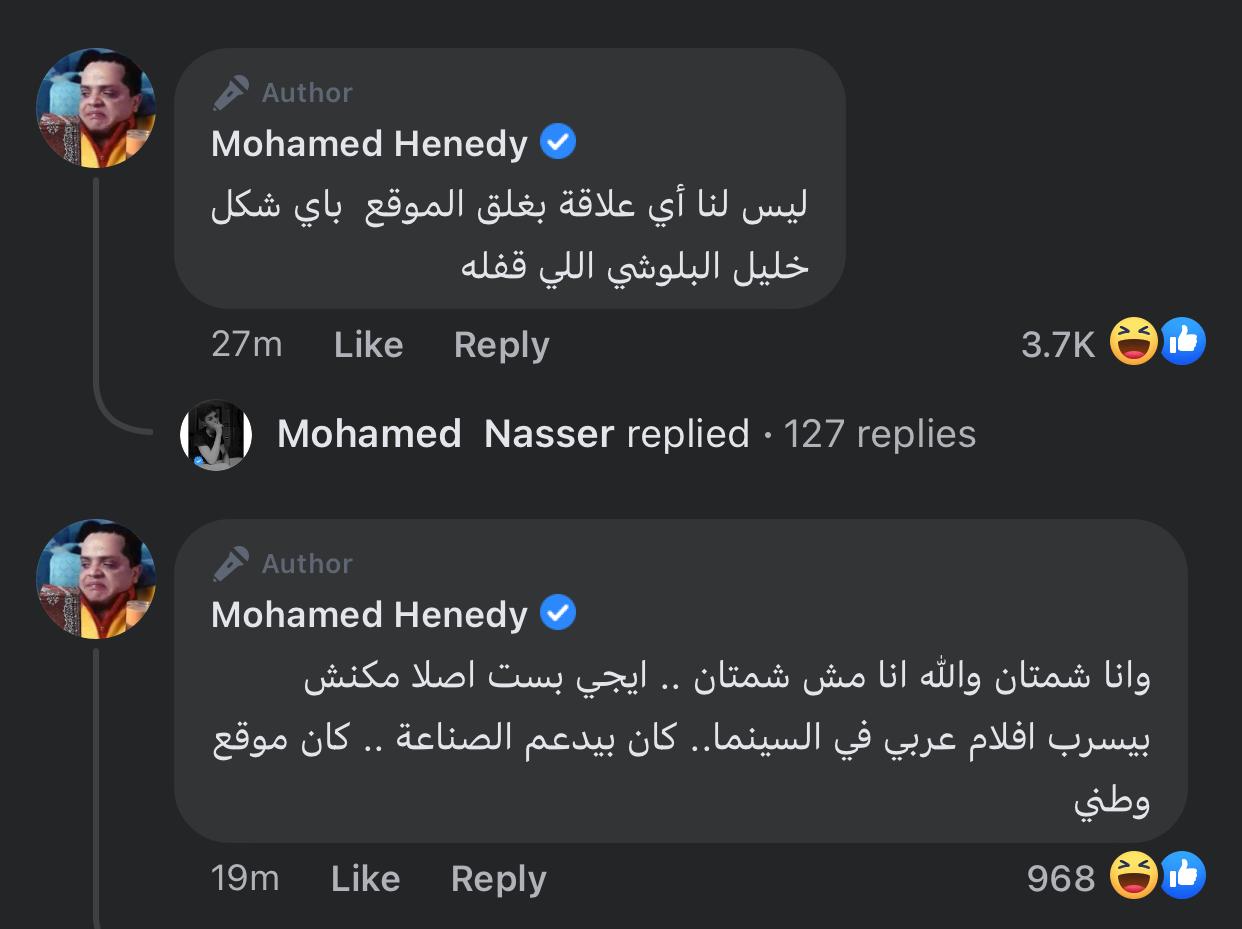
Task: Open Mohamed Henedy's avatar on the second comment
Action: pyautogui.click(x=96, y=579)
